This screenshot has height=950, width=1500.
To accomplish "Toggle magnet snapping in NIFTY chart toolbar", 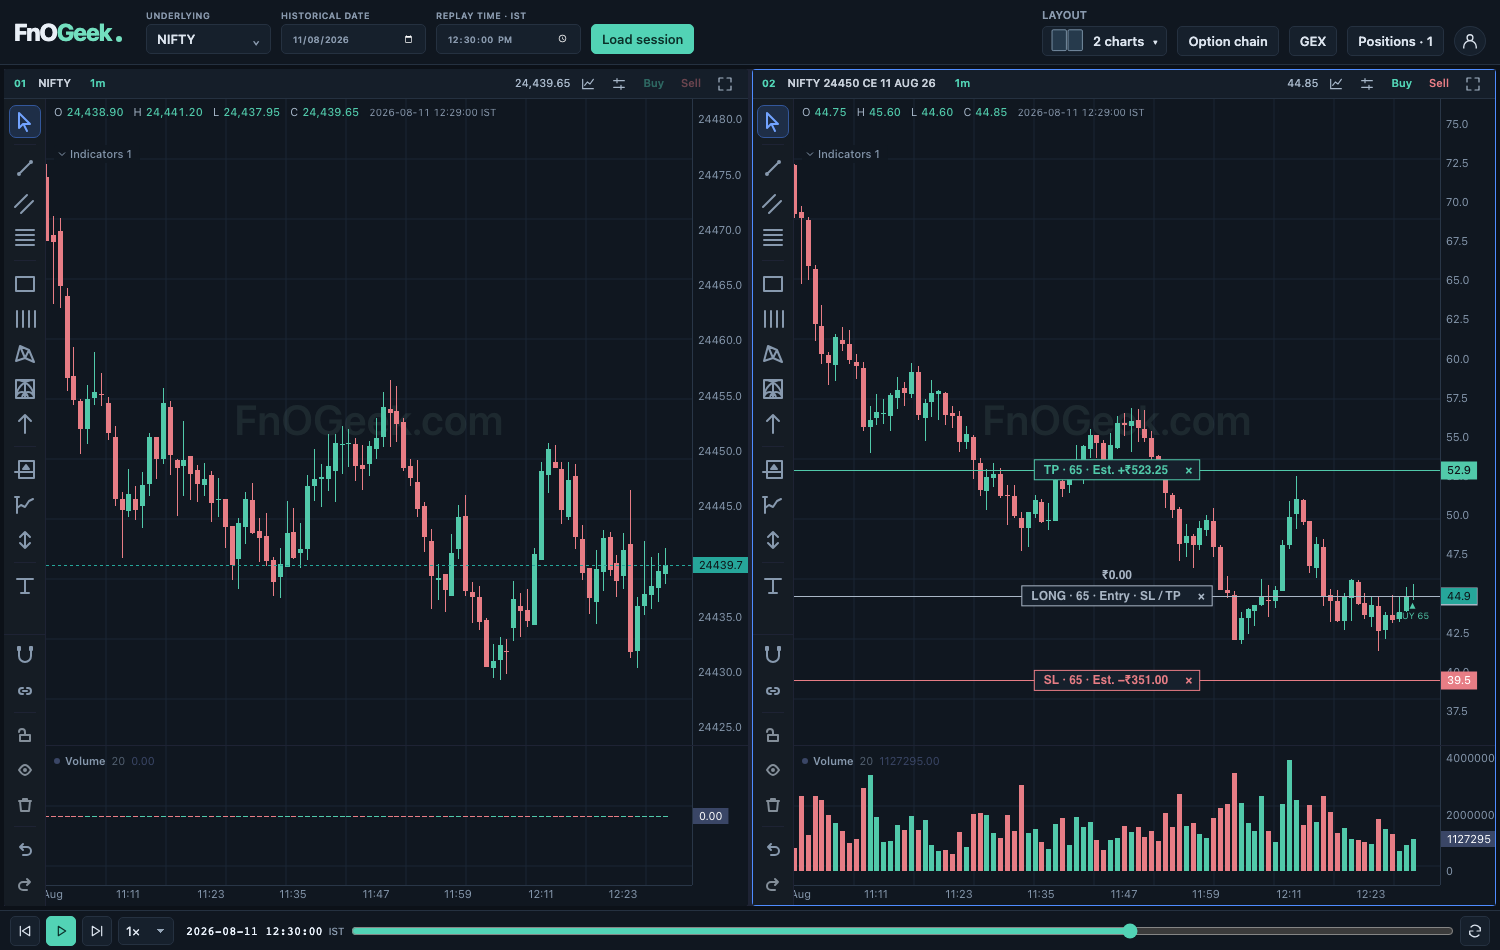I will pos(25,654).
